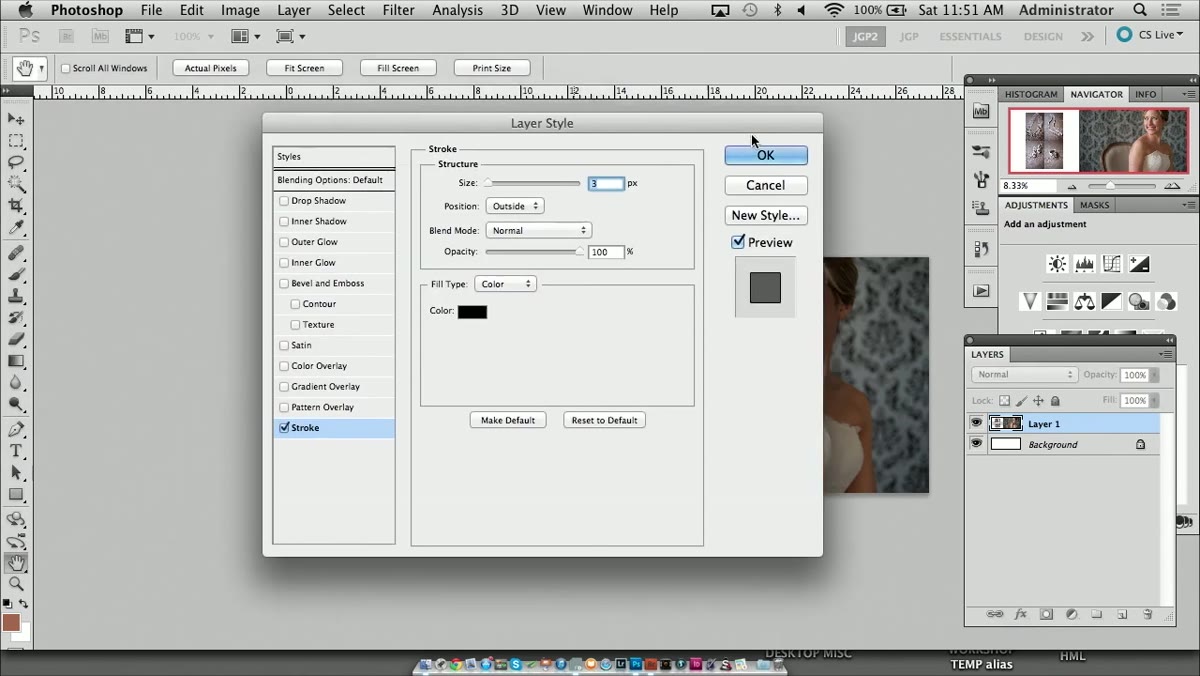Check Scroll All Windows option

(66, 68)
